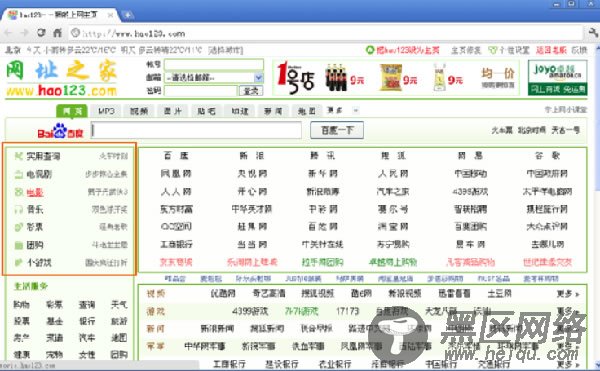Open the 当当网 site link
Screen dimensions: 600x371
(251, 244)
